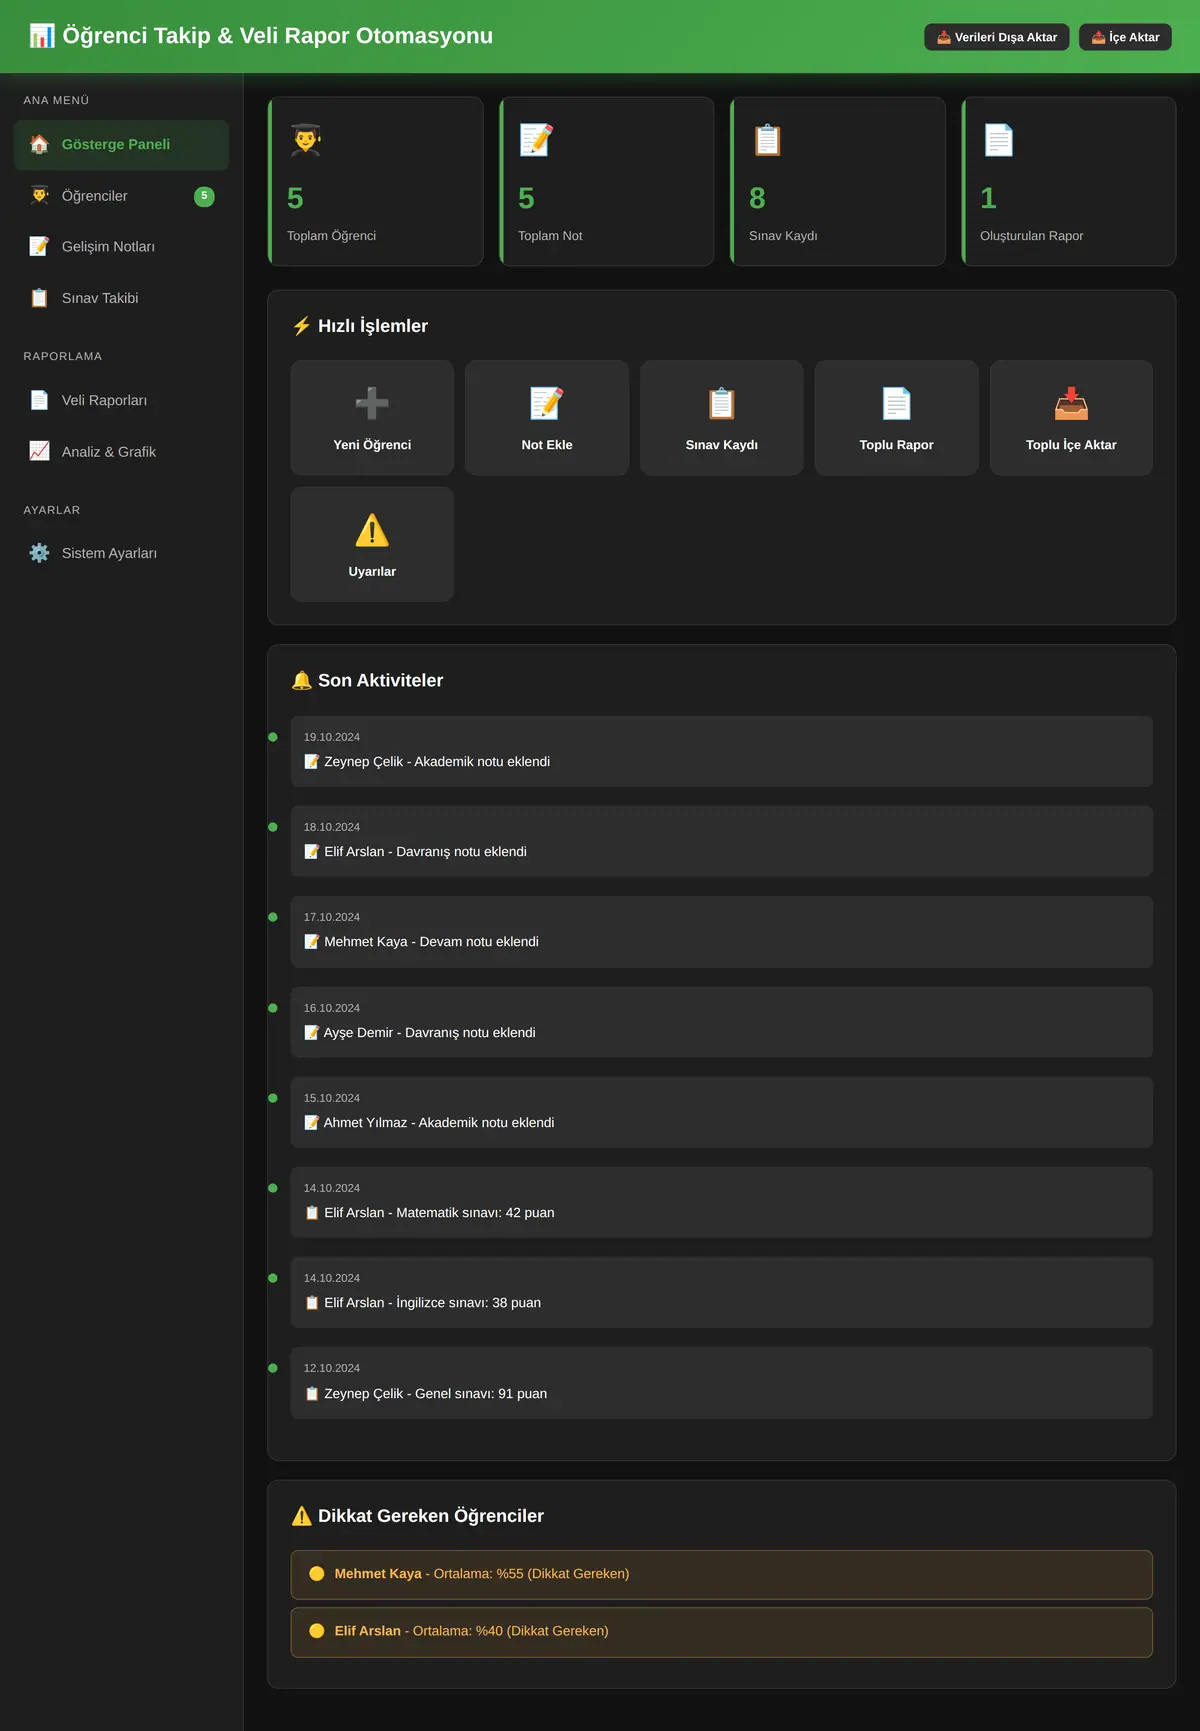Click the student icon beside Öğrenciler in sidebar

coord(39,196)
